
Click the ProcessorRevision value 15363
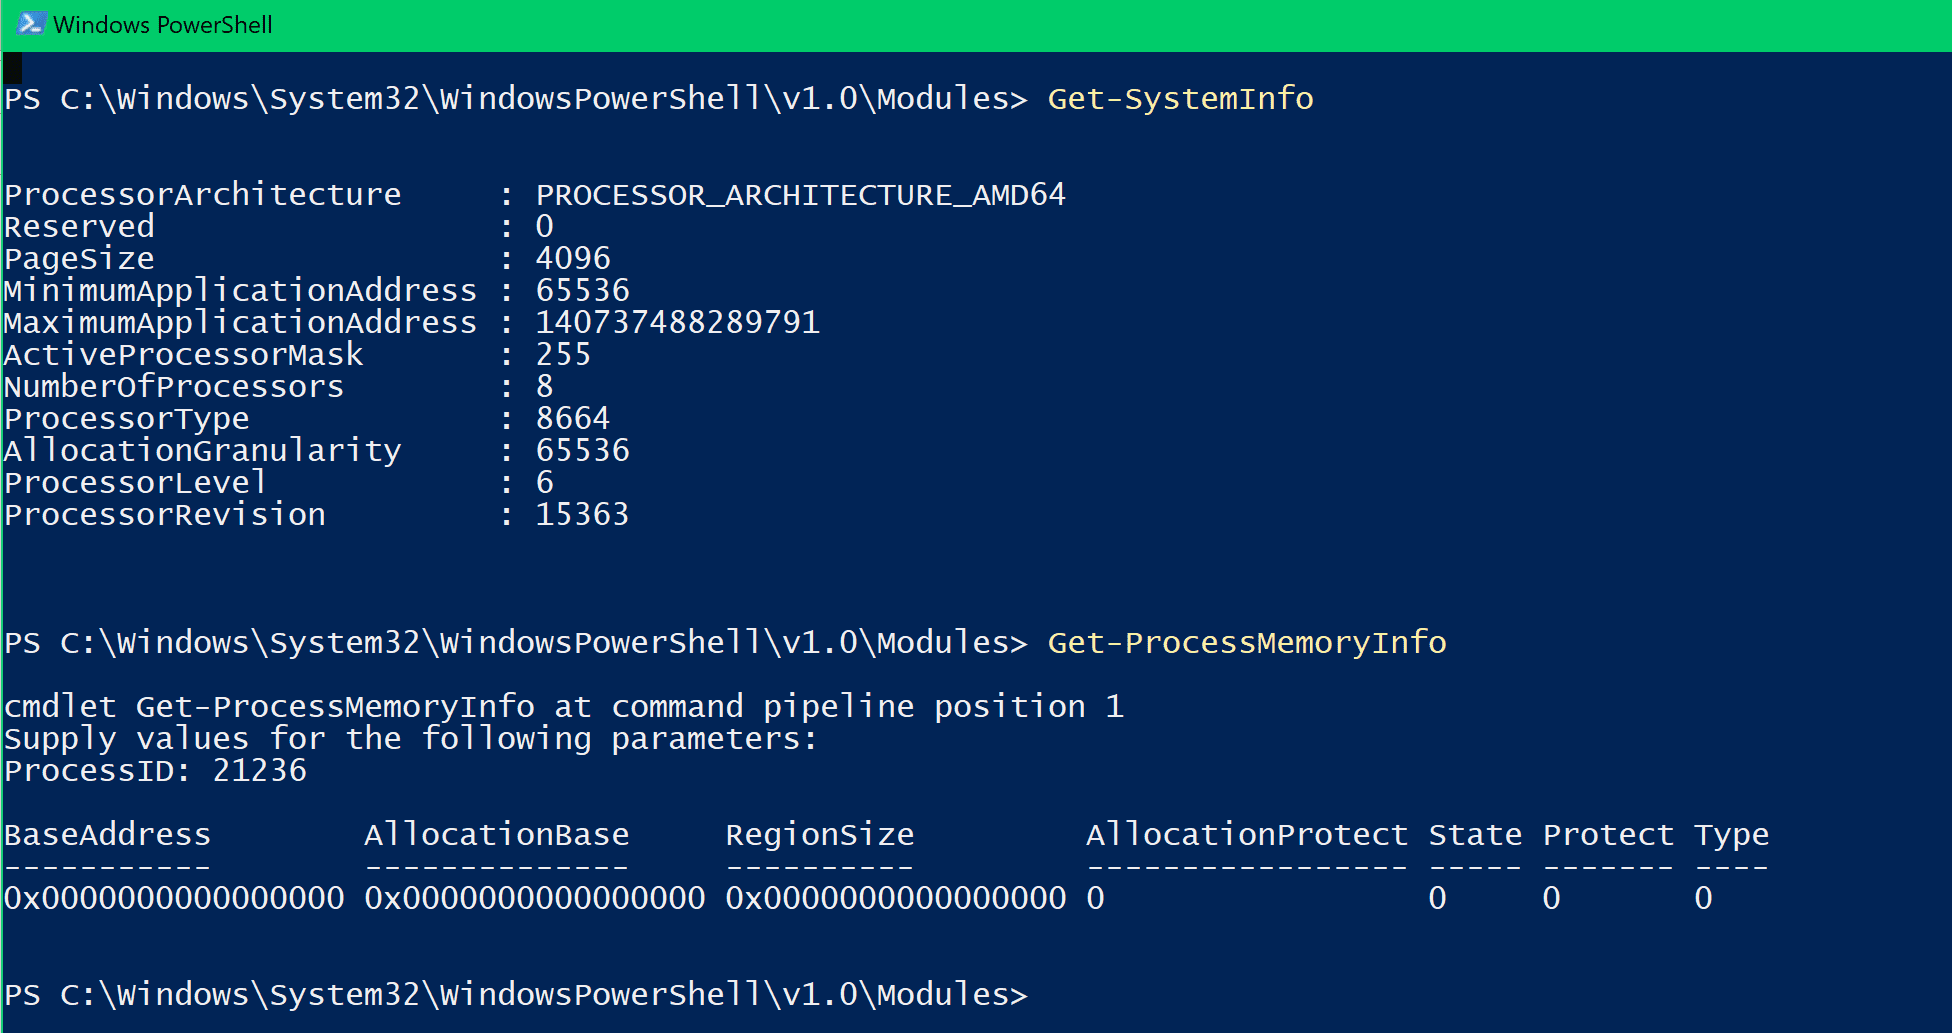pos(583,514)
